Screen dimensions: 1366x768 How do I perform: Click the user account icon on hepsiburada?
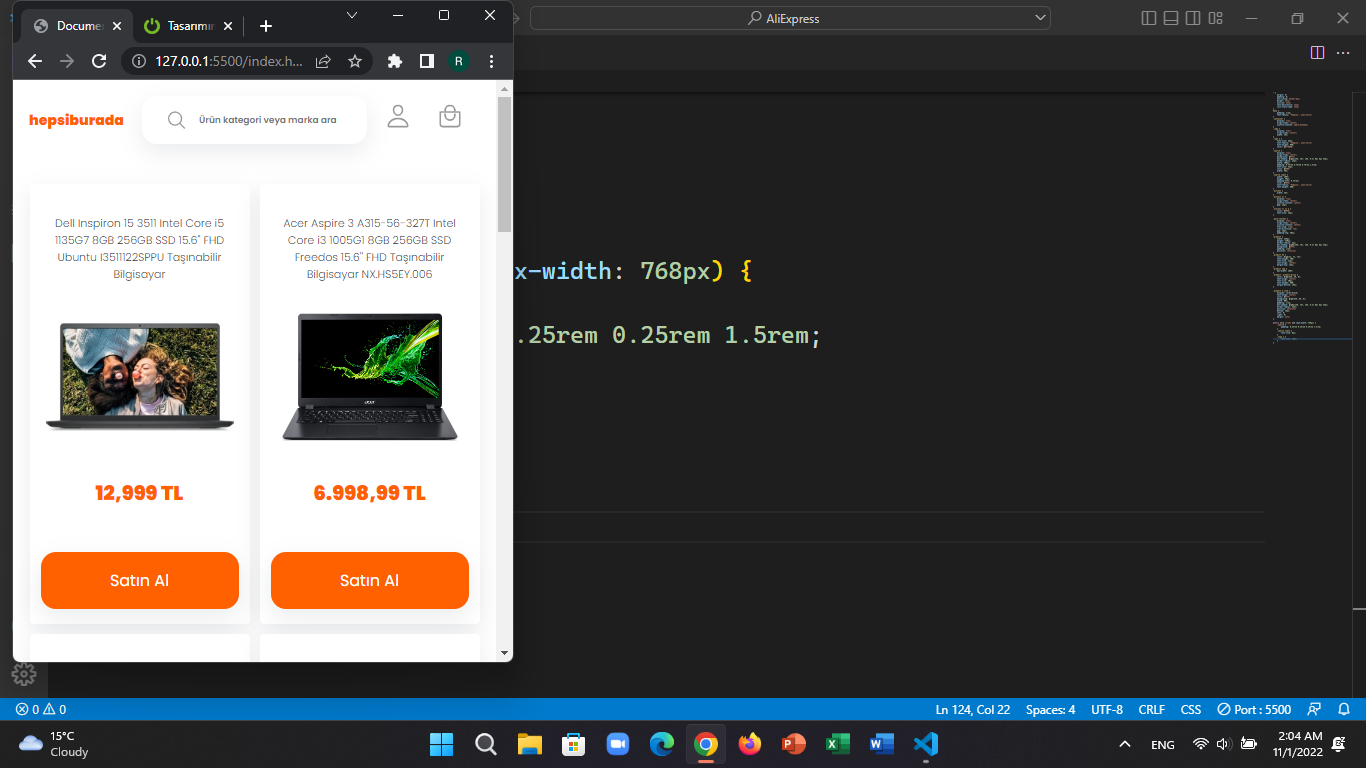pos(398,117)
